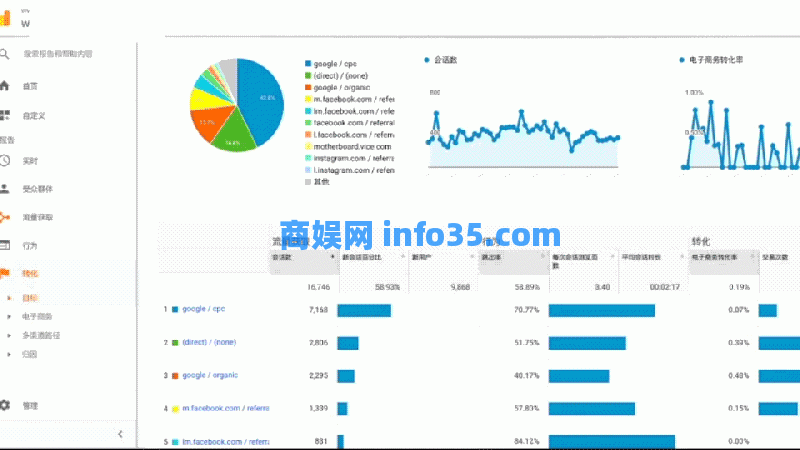Click the google / cpc sessions value 7,158
Image resolution: width=800 pixels, height=450 pixels.
pos(318,310)
